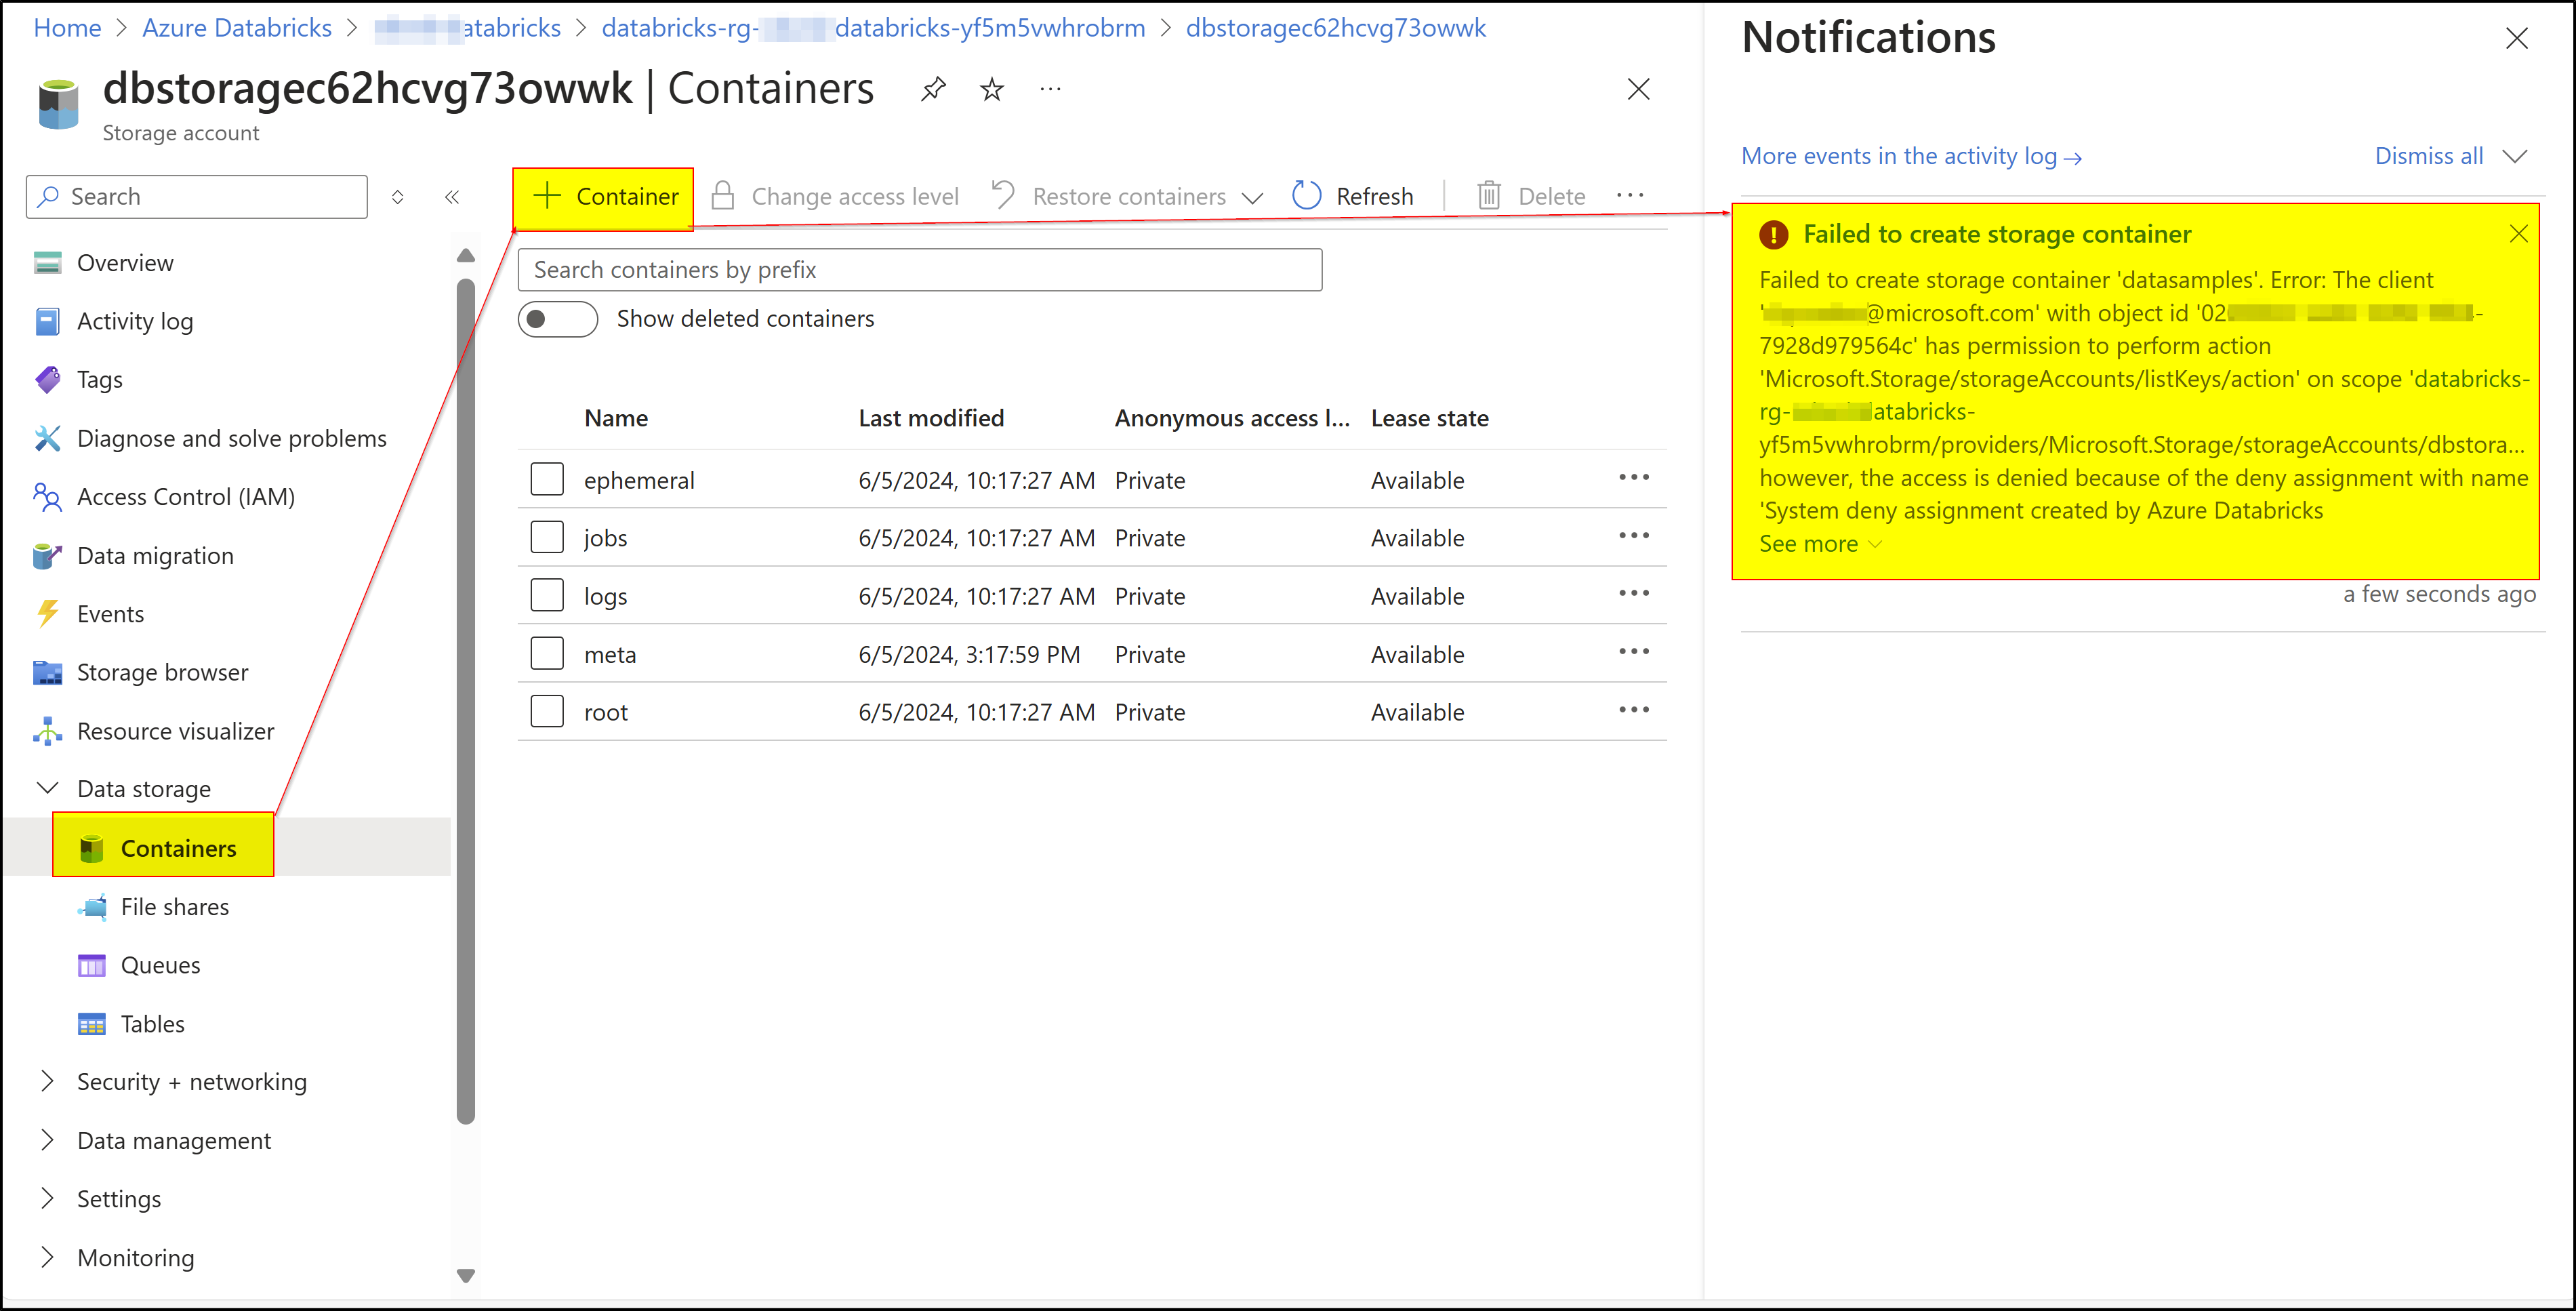
Task: View the Activity log
Action: [135, 321]
